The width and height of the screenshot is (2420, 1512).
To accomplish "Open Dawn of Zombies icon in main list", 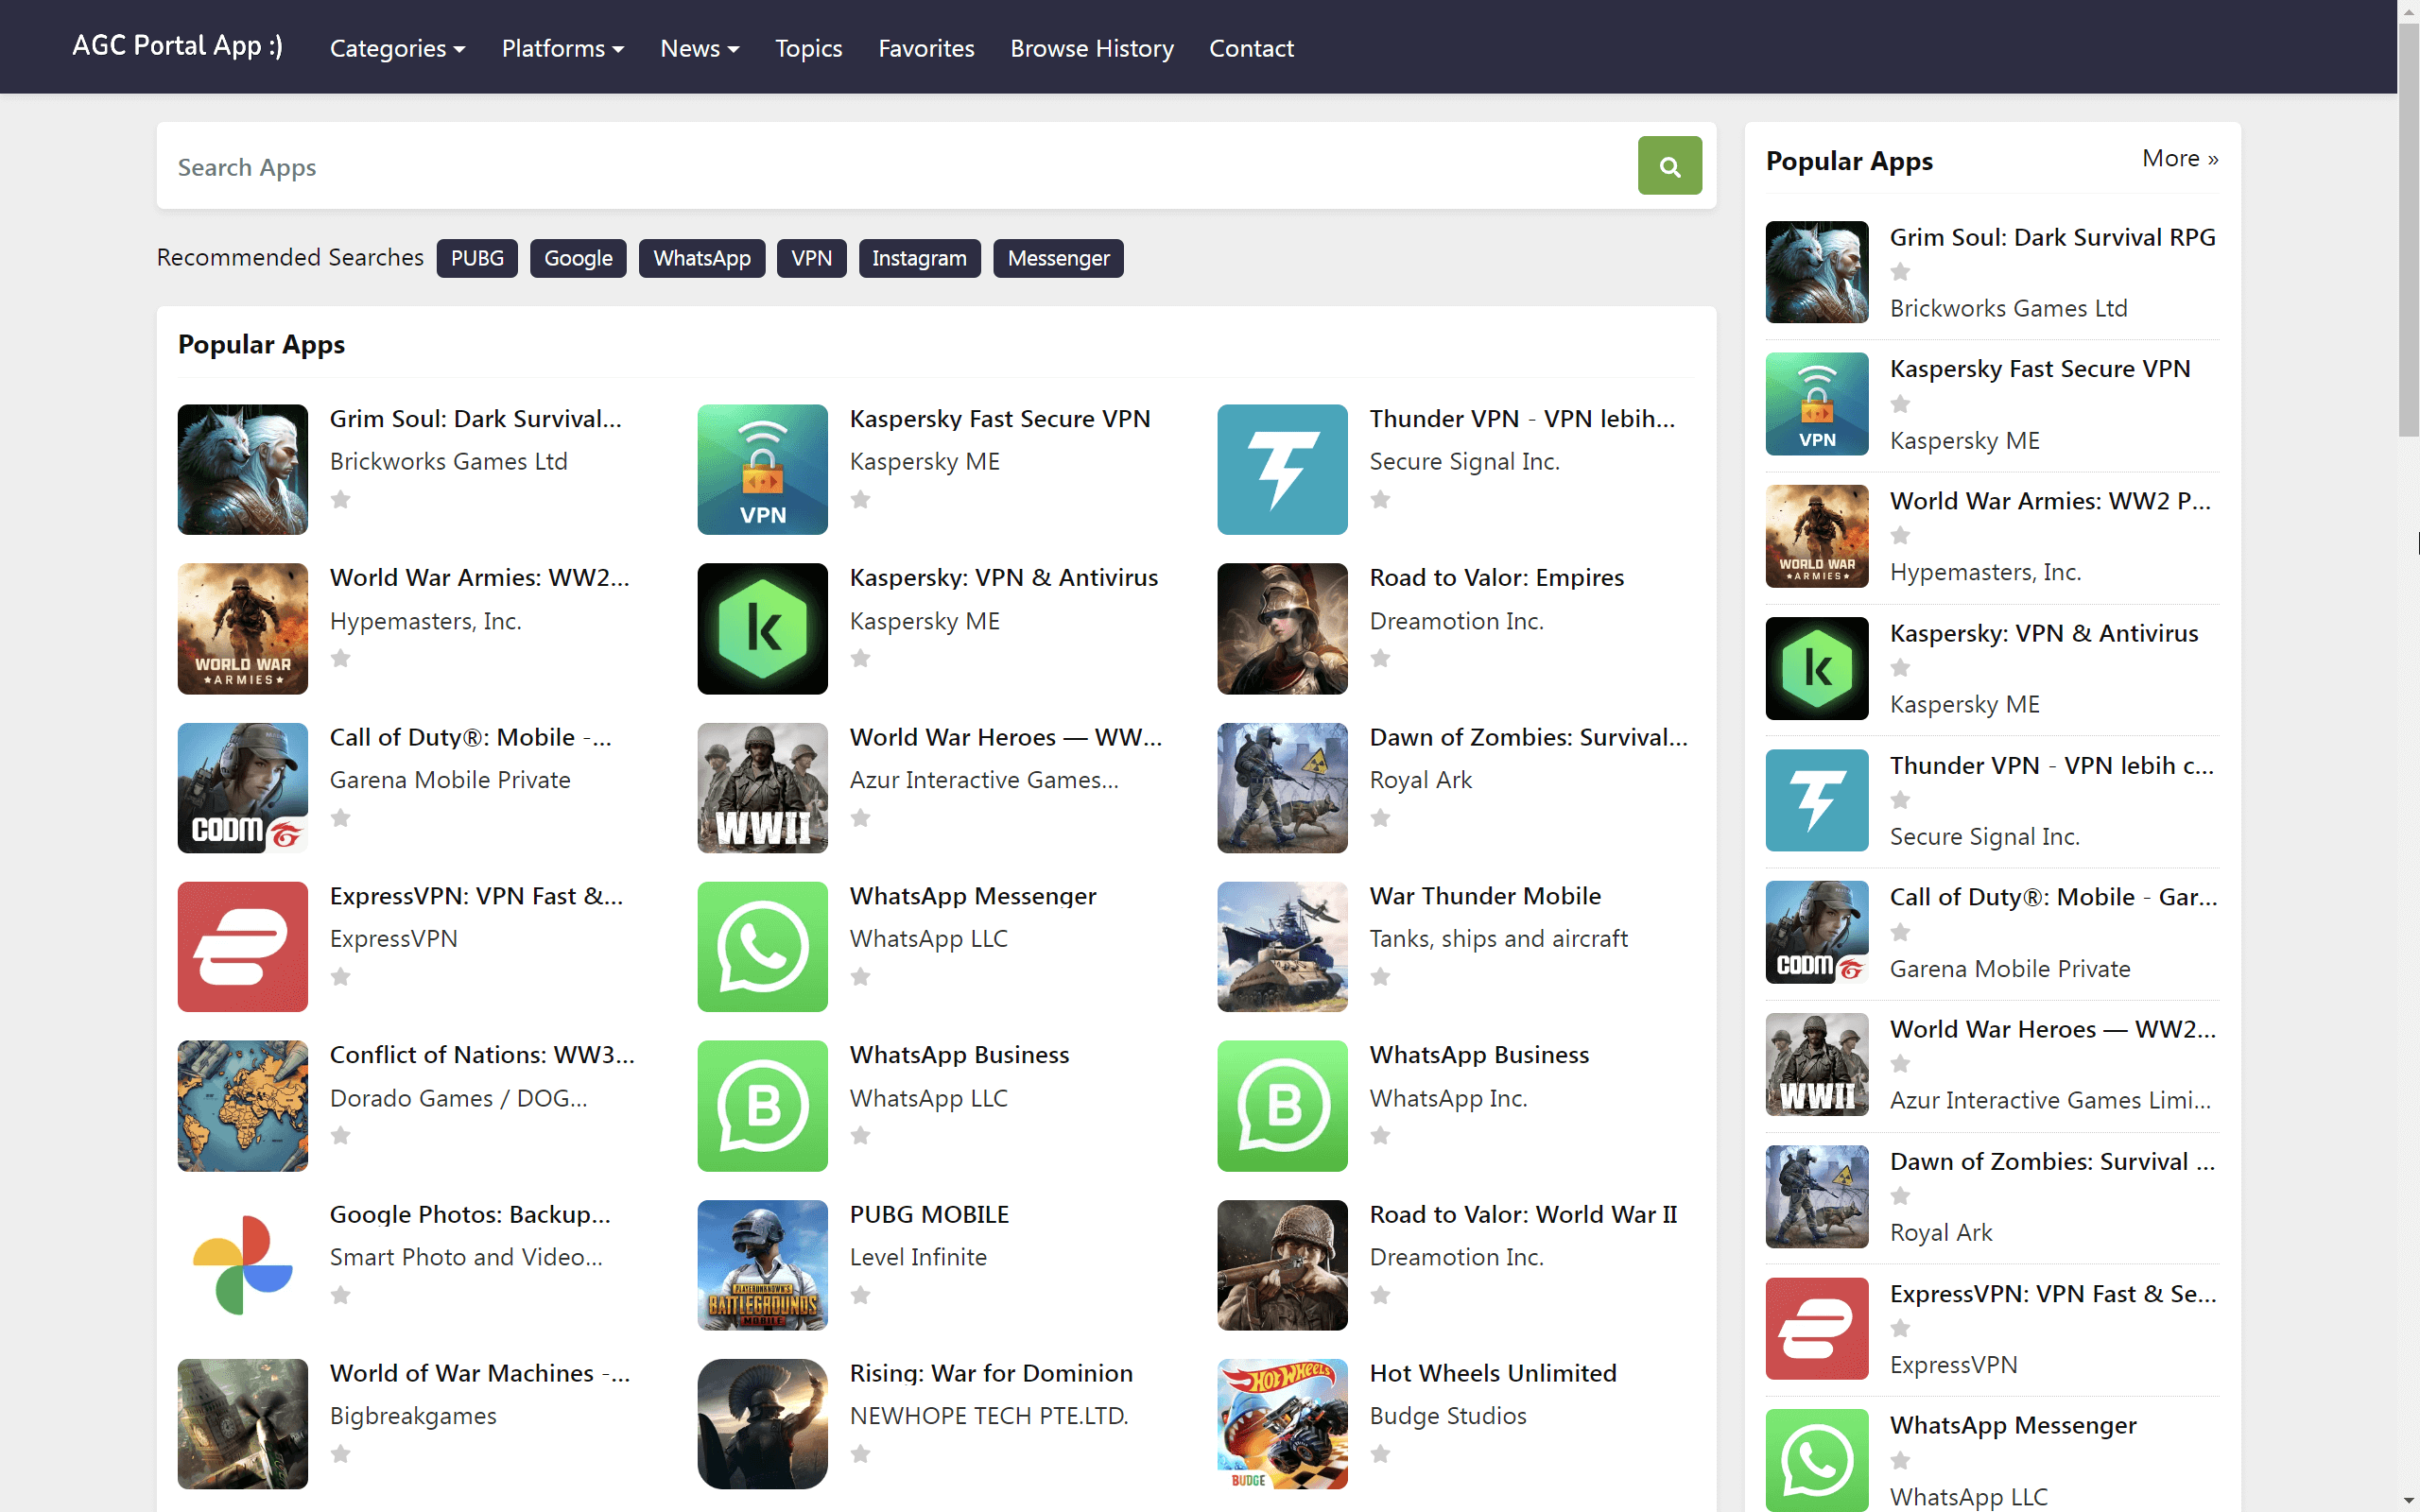I will 1282,788.
